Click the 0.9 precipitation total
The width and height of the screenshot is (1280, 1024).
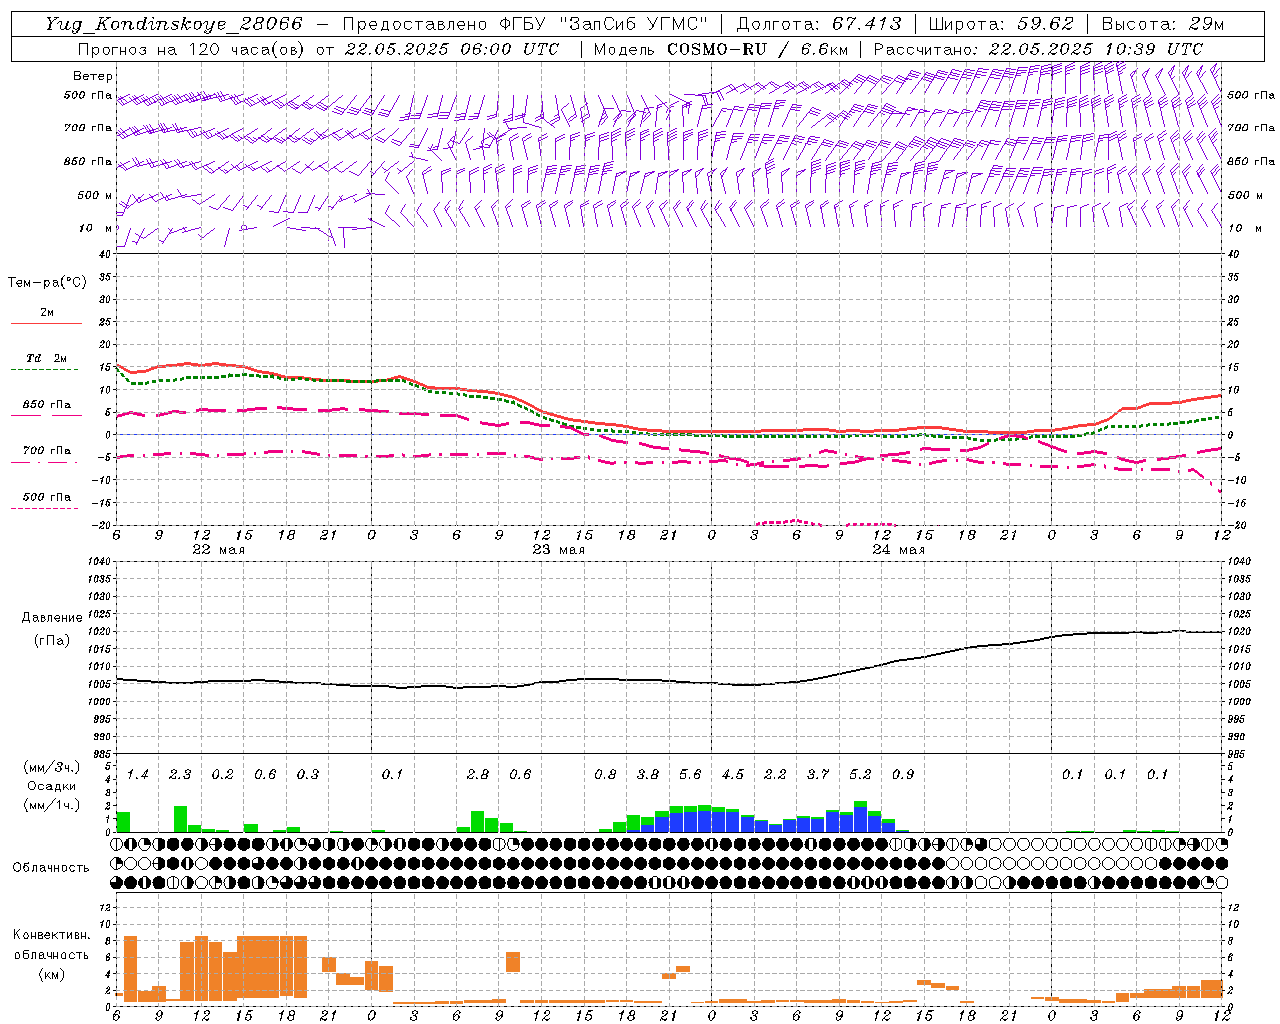coord(903,774)
